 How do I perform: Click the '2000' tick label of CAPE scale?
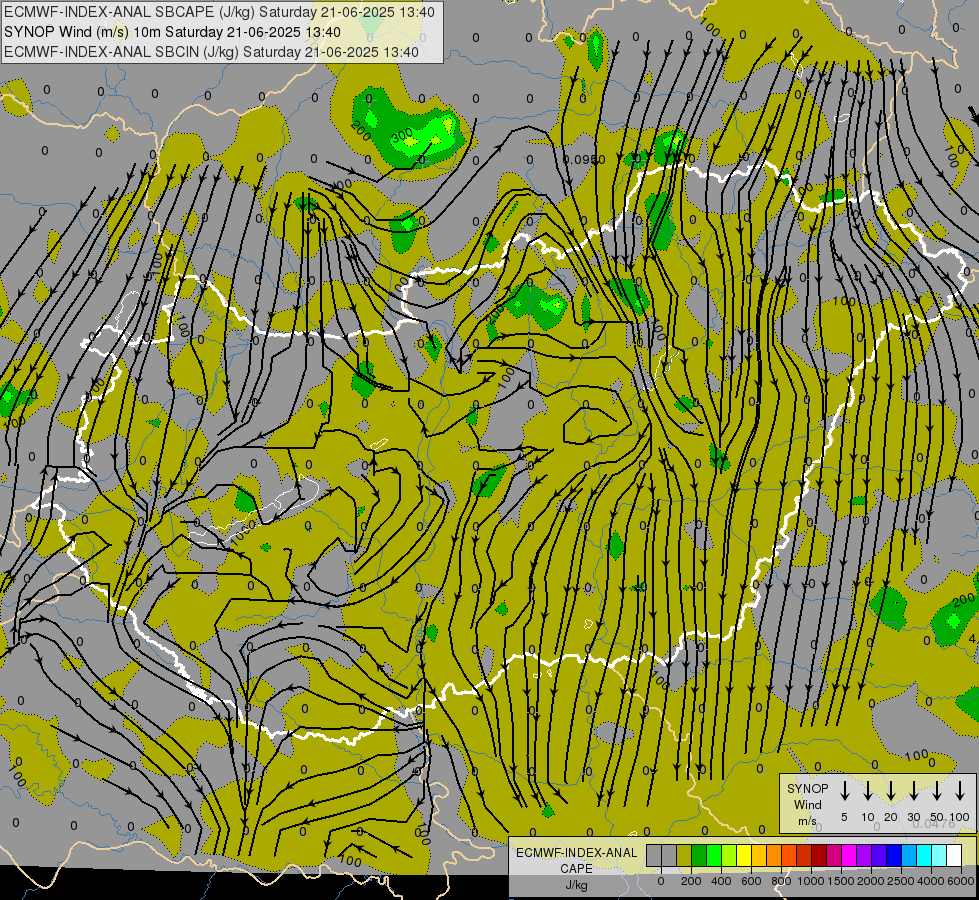point(871,881)
